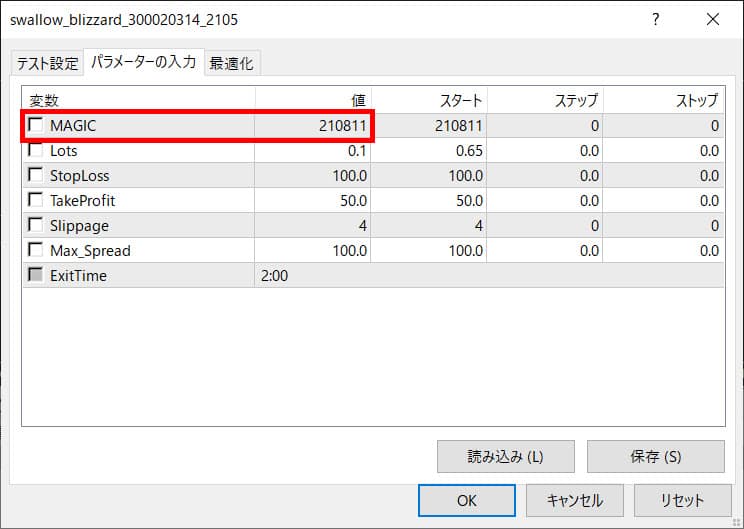The height and width of the screenshot is (529, 744).
Task: Confirm with the OK button
Action: pyautogui.click(x=466, y=500)
